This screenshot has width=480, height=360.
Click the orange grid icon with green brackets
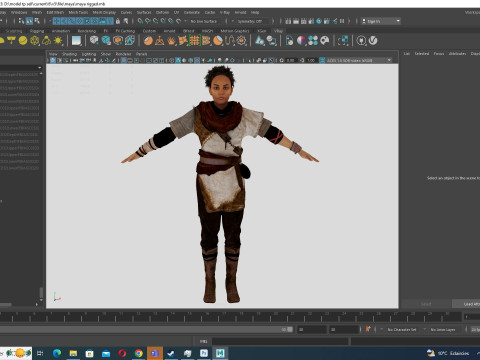pos(195,41)
